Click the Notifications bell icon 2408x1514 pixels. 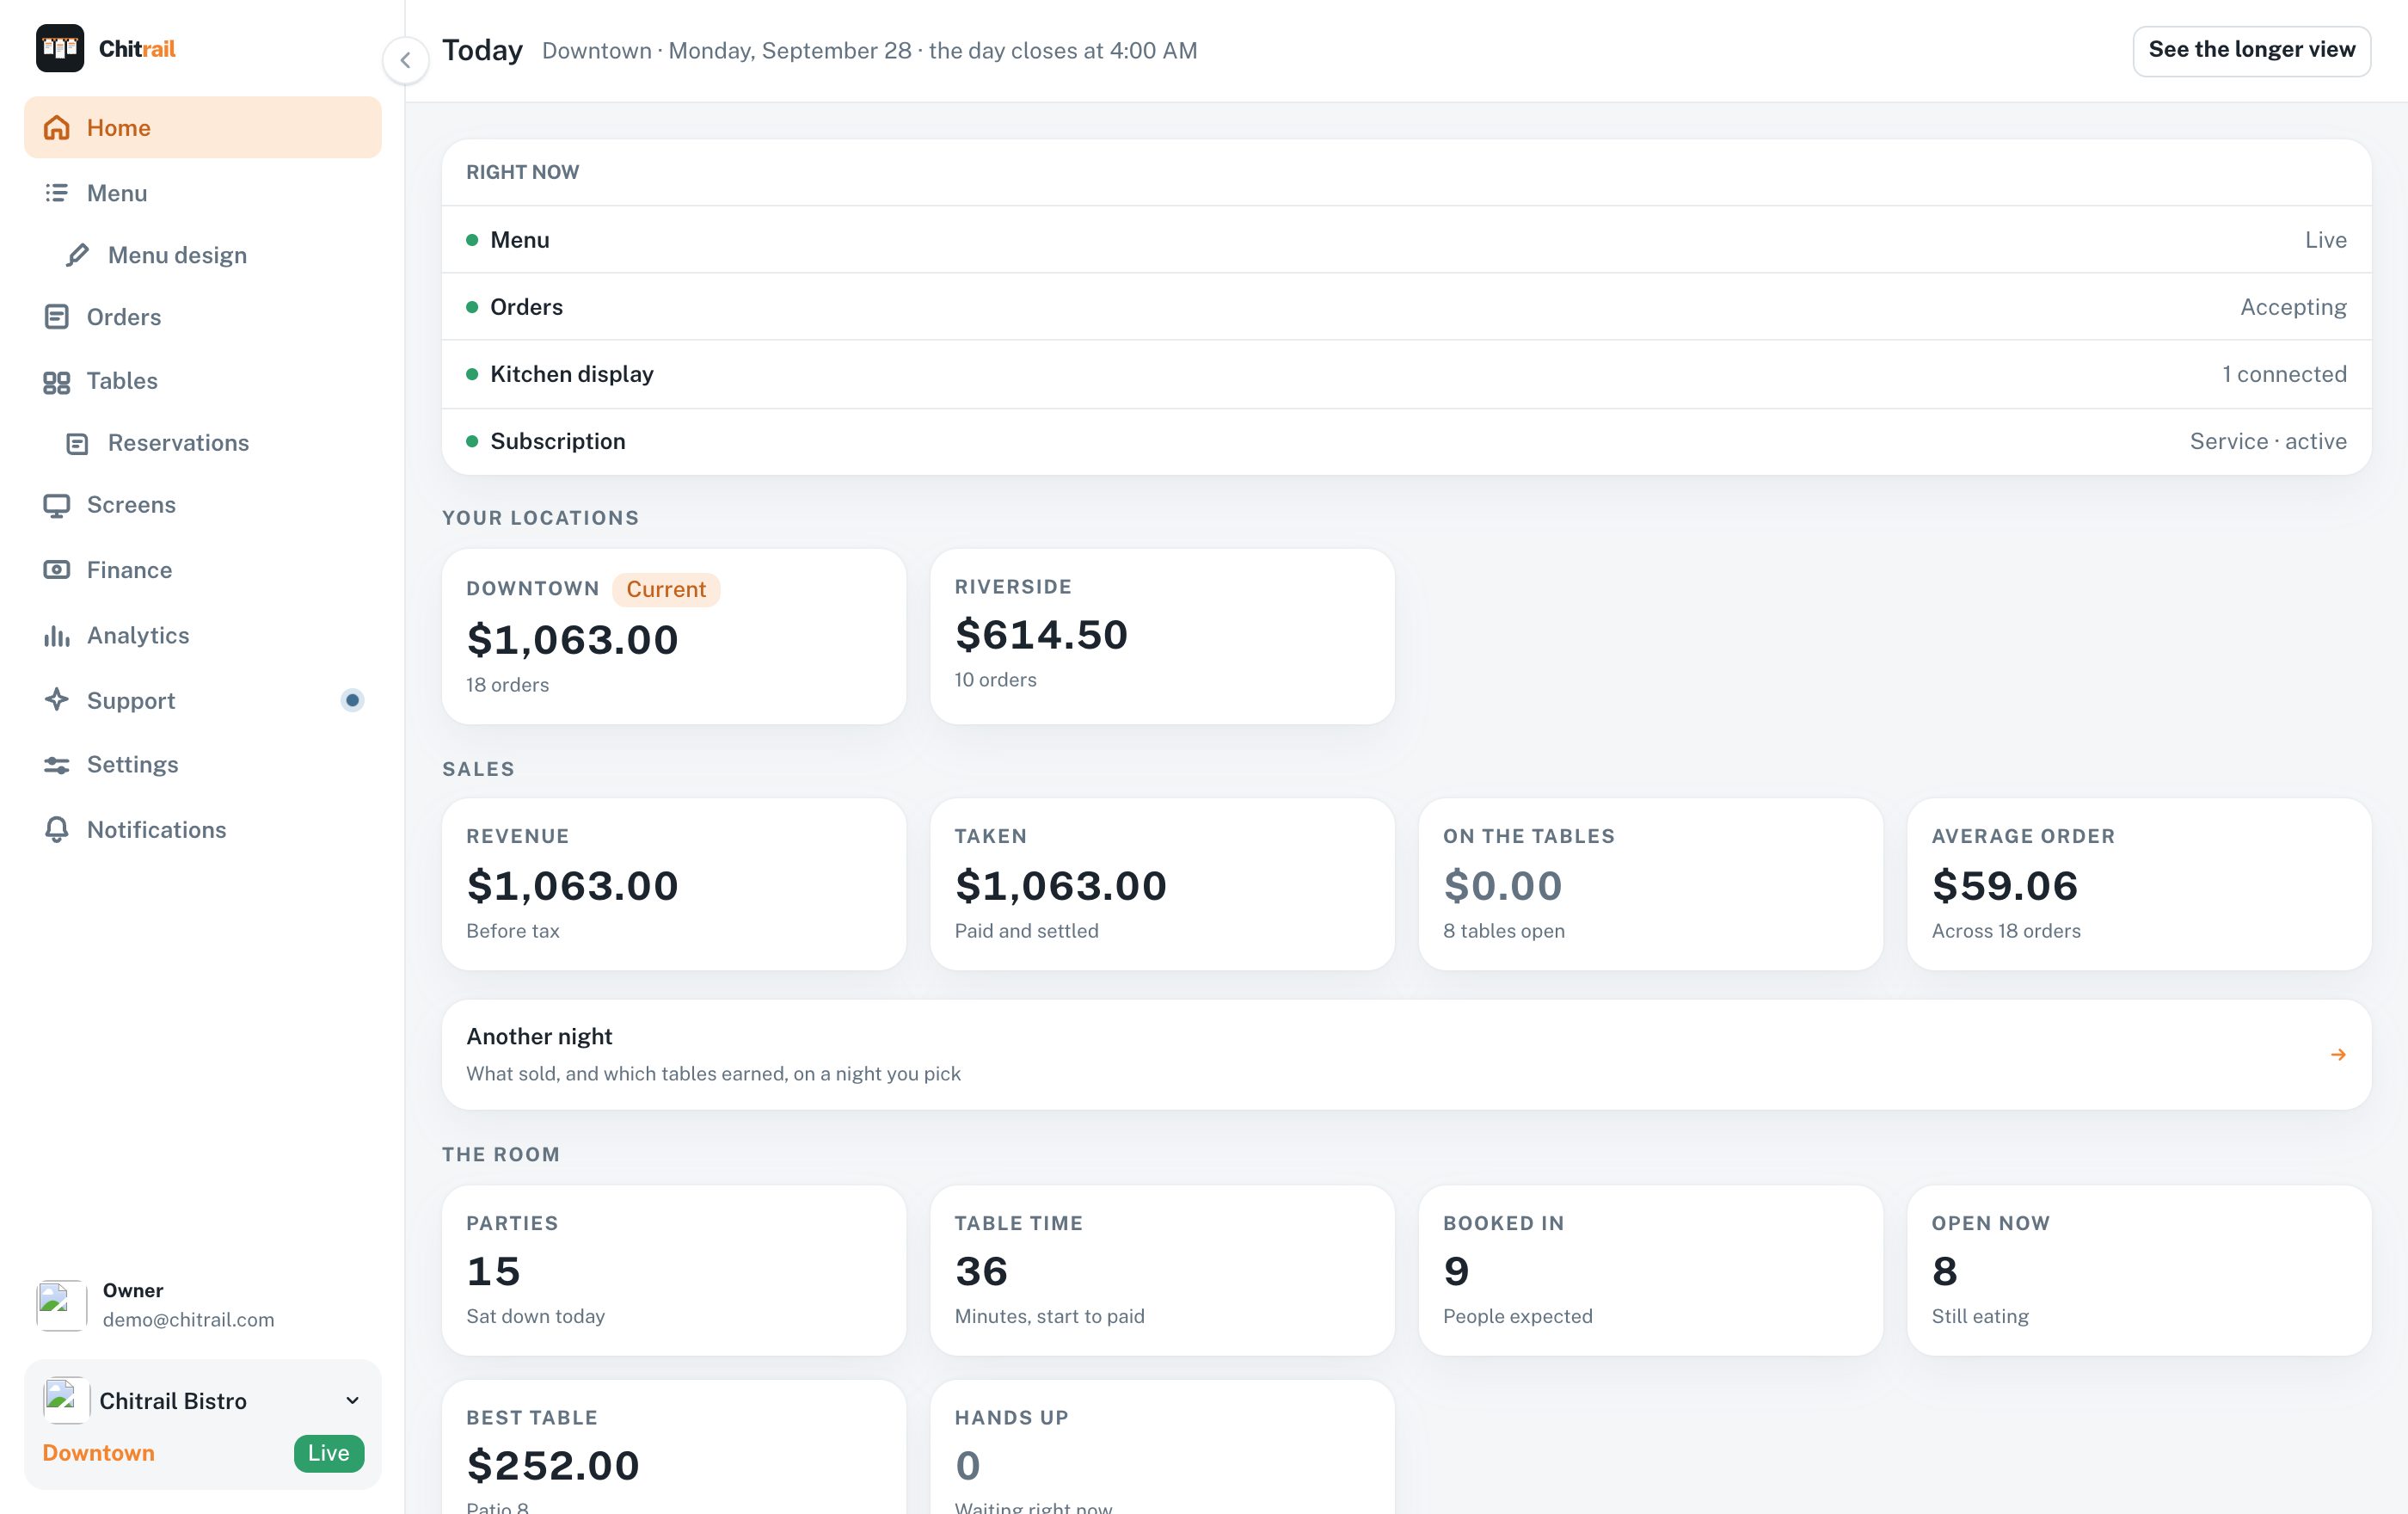pos(57,830)
